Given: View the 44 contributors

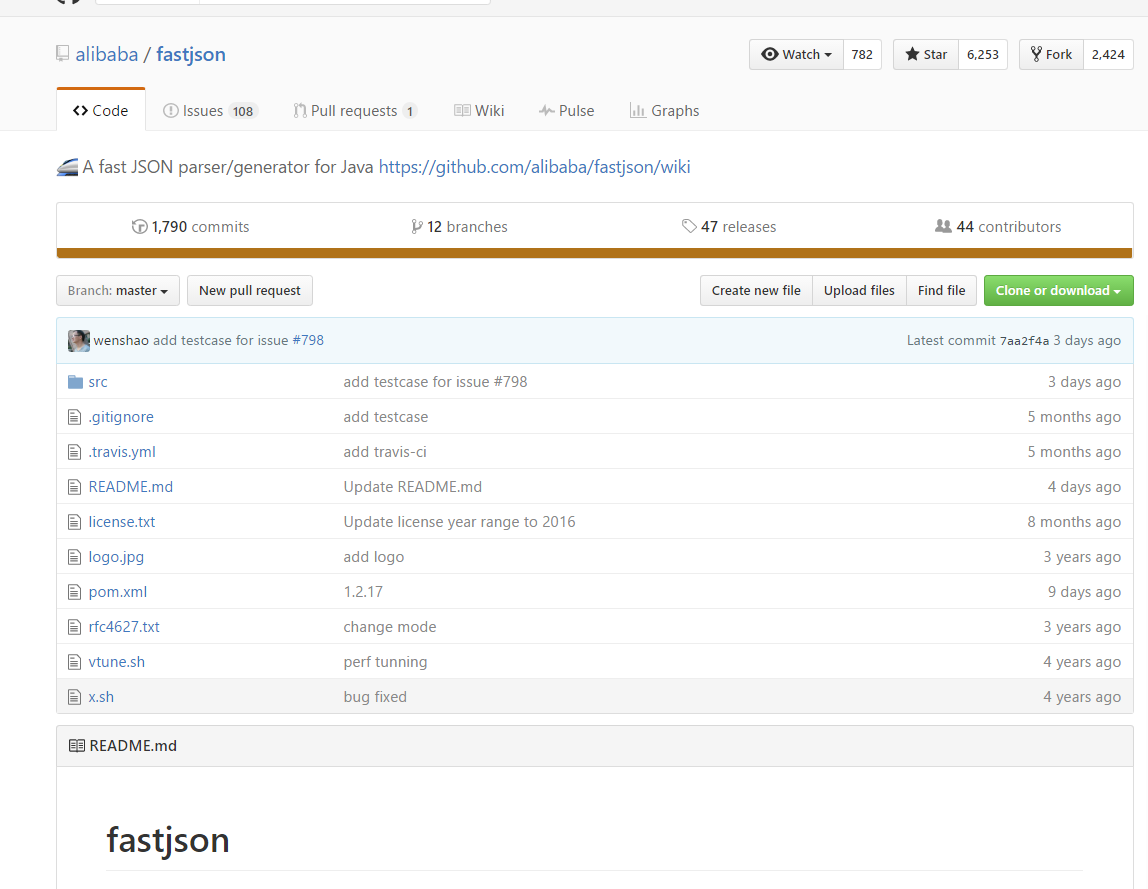Looking at the screenshot, I should (x=998, y=227).
